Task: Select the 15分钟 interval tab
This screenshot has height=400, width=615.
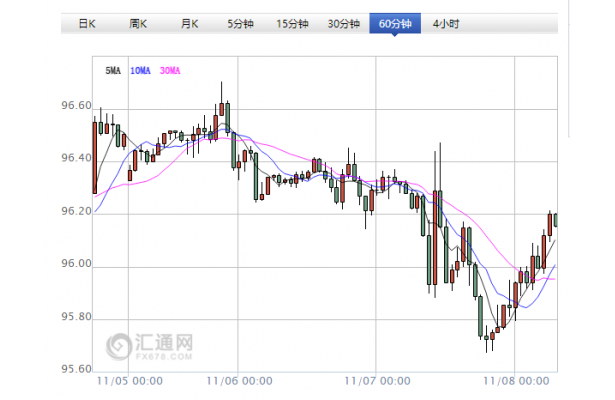Action: [292, 24]
